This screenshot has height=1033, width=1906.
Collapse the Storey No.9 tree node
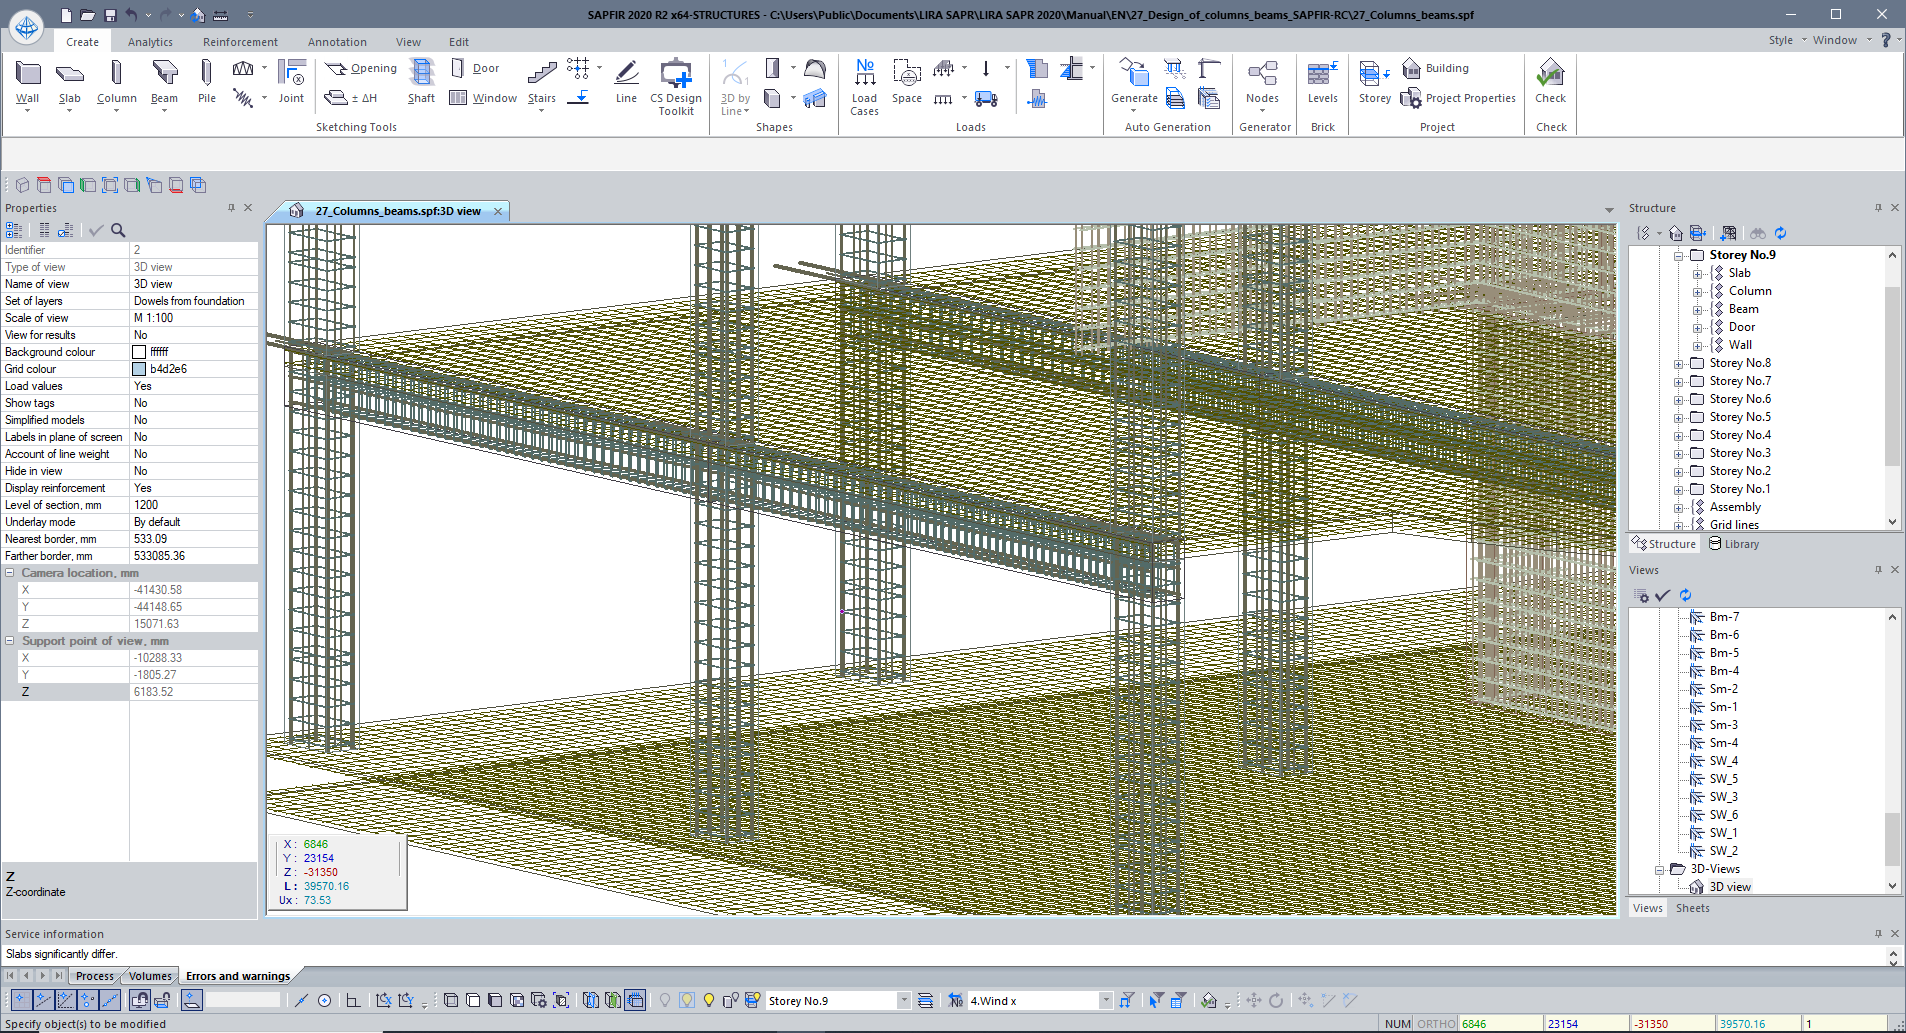coord(1679,256)
